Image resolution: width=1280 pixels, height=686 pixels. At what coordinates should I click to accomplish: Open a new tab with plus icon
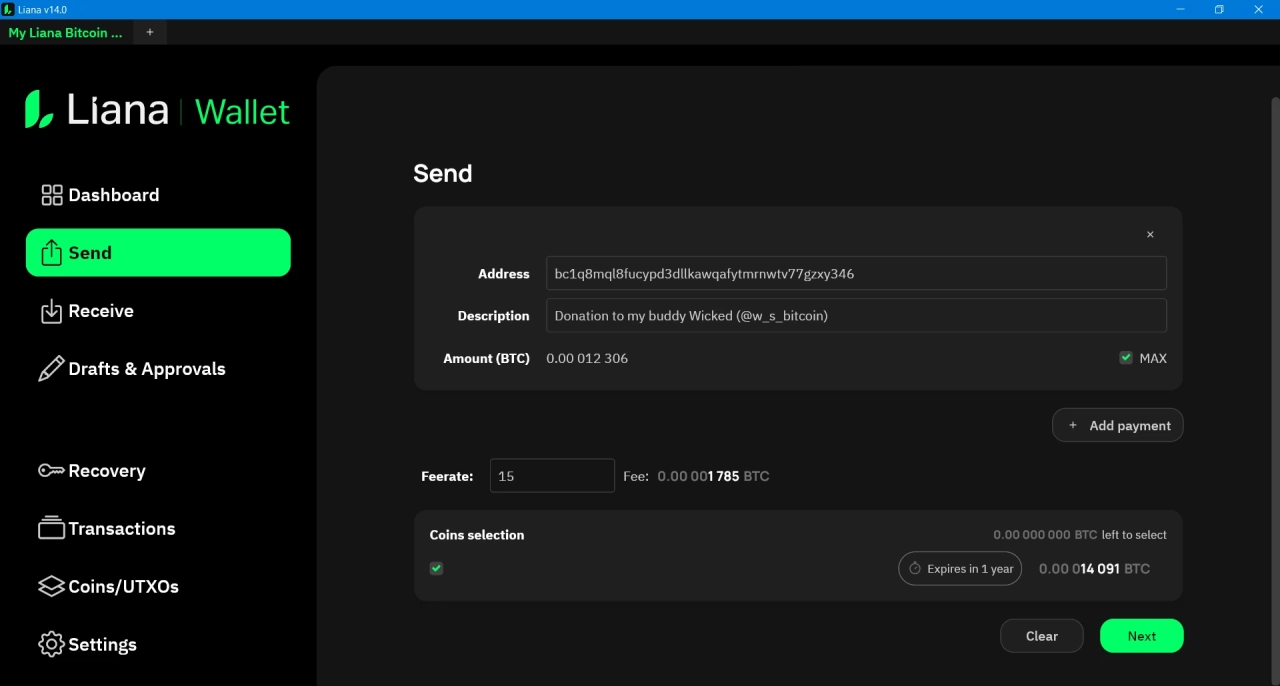point(150,32)
